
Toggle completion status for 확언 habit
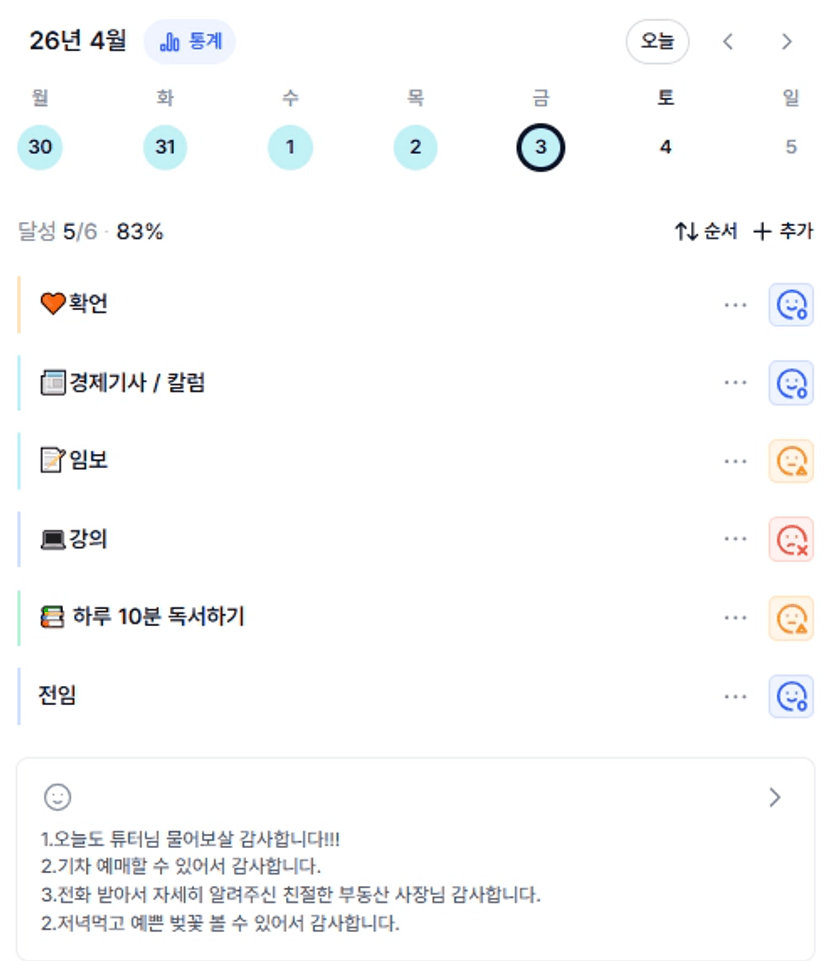[x=791, y=305]
